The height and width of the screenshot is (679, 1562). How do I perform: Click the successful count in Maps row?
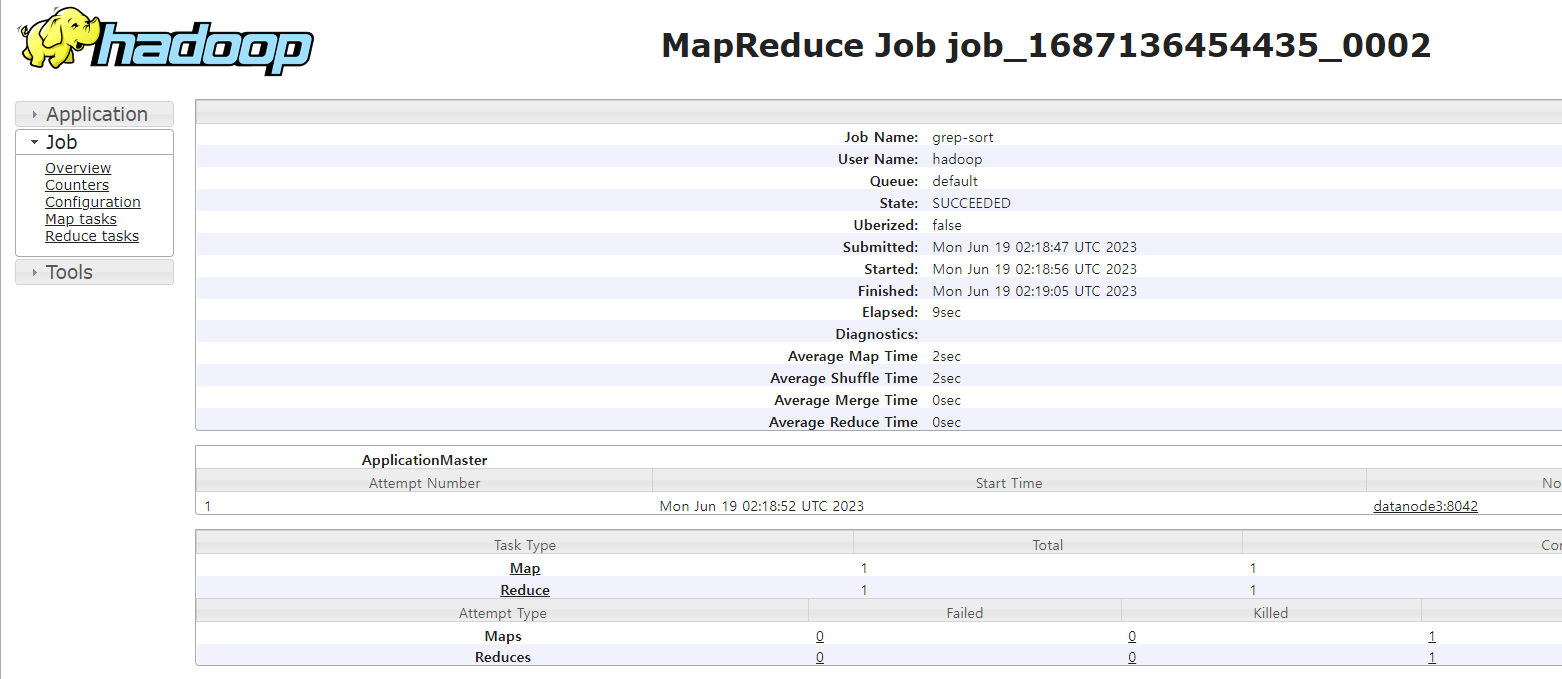1432,636
